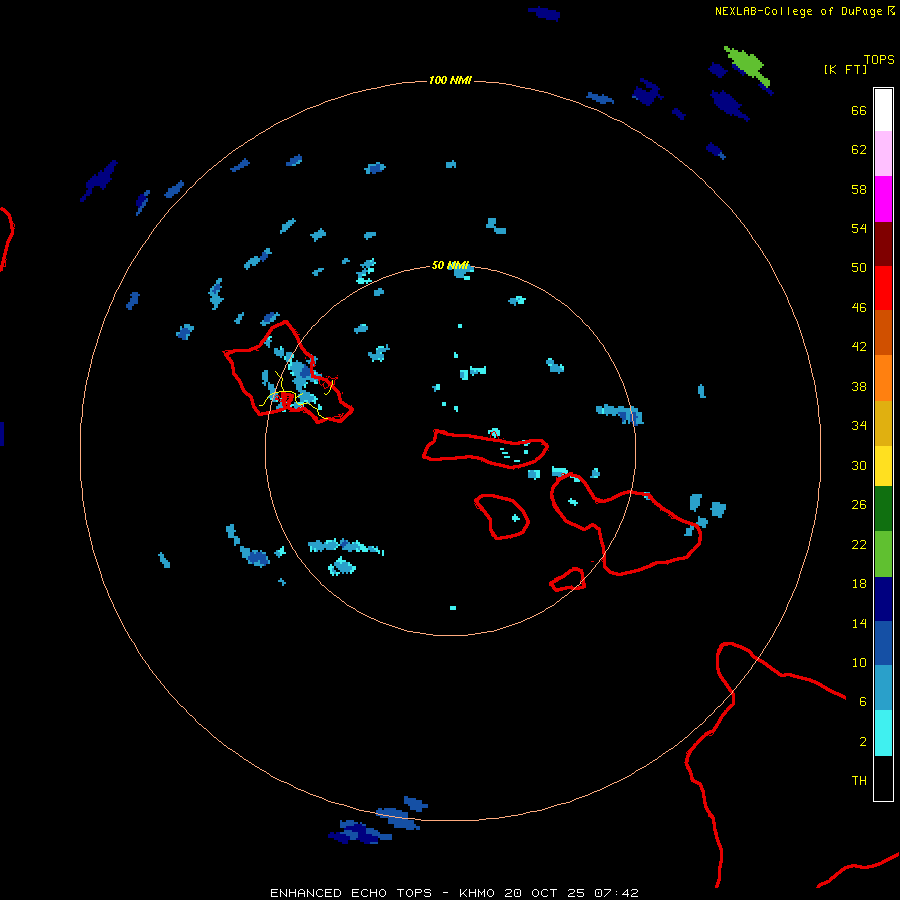Click the white color swatch above 66
Screen dimensions: 900x900
(883, 110)
